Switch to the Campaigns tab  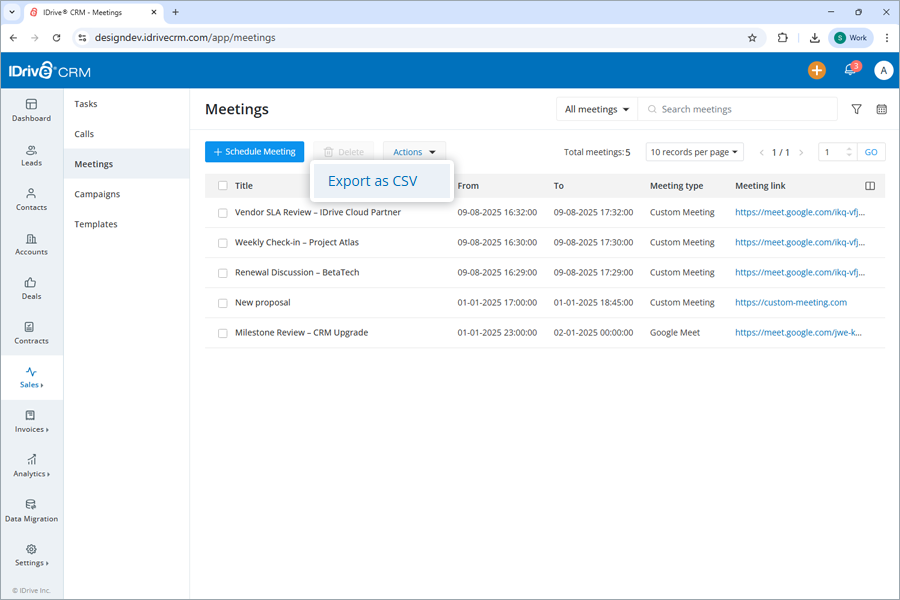click(96, 194)
